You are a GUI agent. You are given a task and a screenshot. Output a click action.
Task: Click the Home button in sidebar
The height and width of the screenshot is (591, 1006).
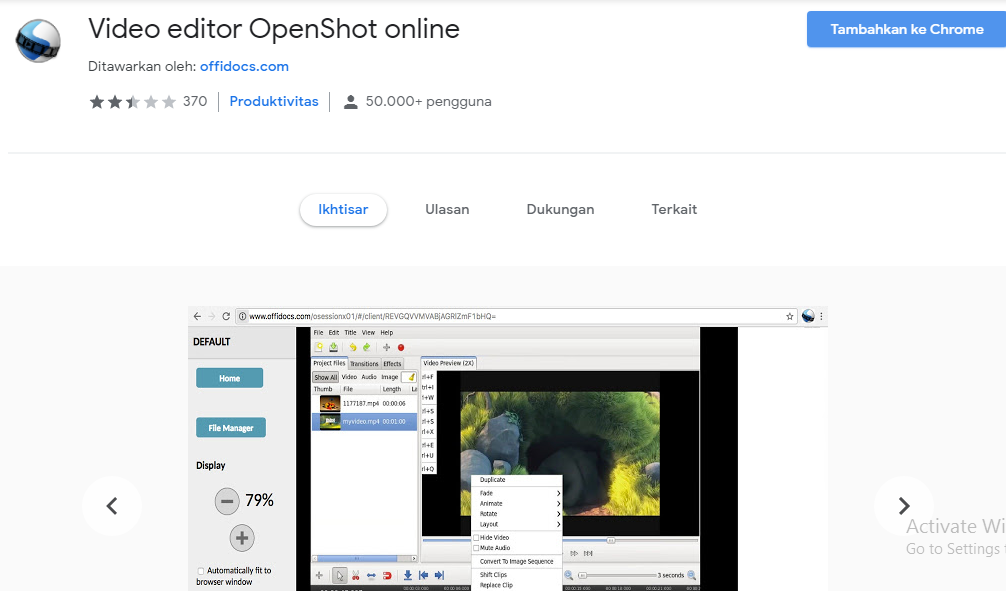point(230,378)
